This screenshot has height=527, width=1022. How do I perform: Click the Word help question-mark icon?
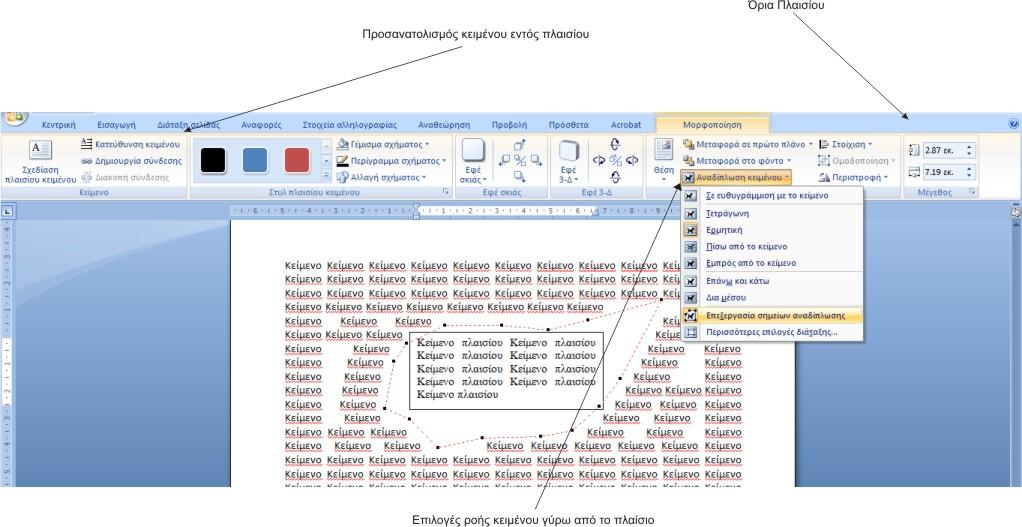pyautogui.click(x=1013, y=123)
